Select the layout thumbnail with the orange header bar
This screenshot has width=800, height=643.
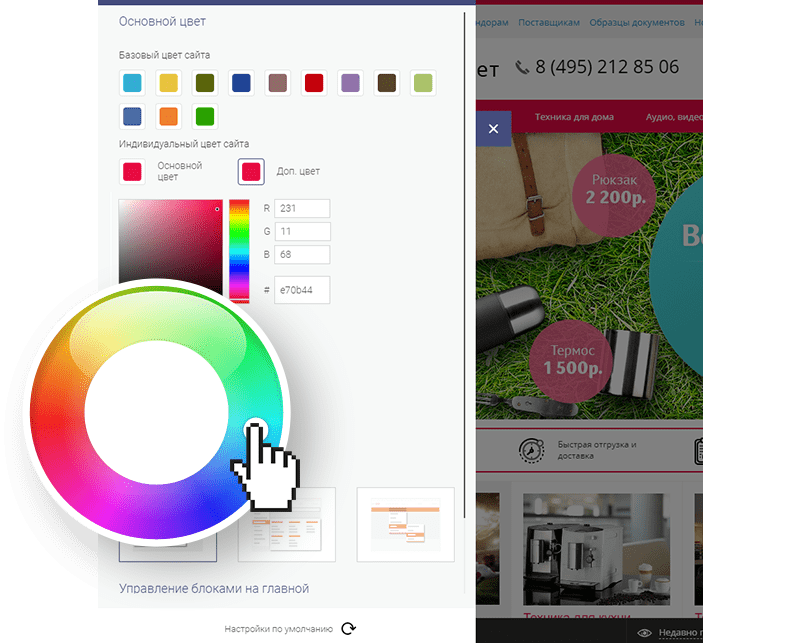pyautogui.click(x=406, y=525)
